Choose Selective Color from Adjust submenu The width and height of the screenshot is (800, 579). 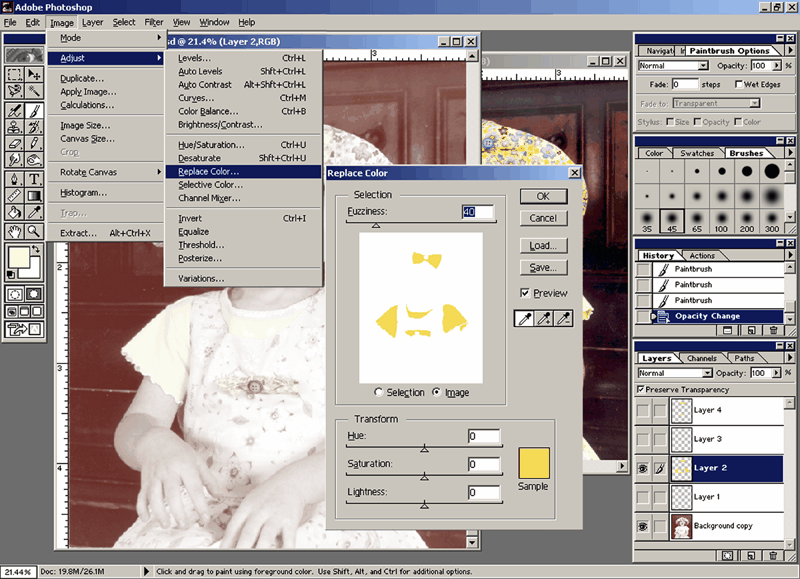(x=210, y=185)
